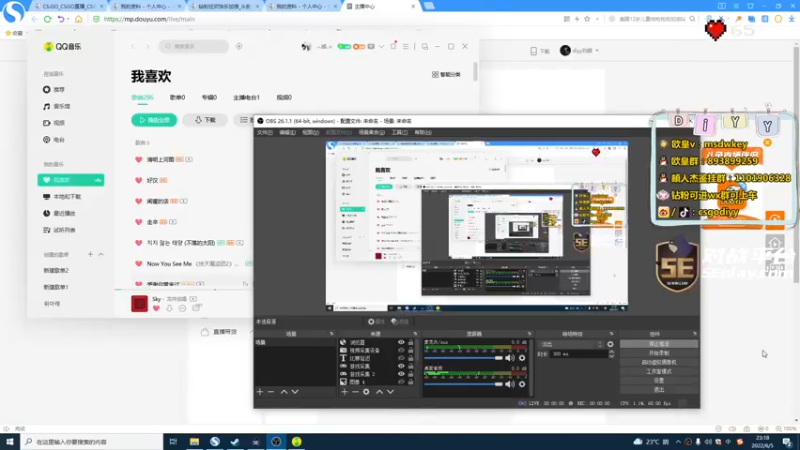This screenshot has width=800, height=450.
Task: Open 试听列表 in QQ音乐 sidebar
Action: [x=59, y=230]
